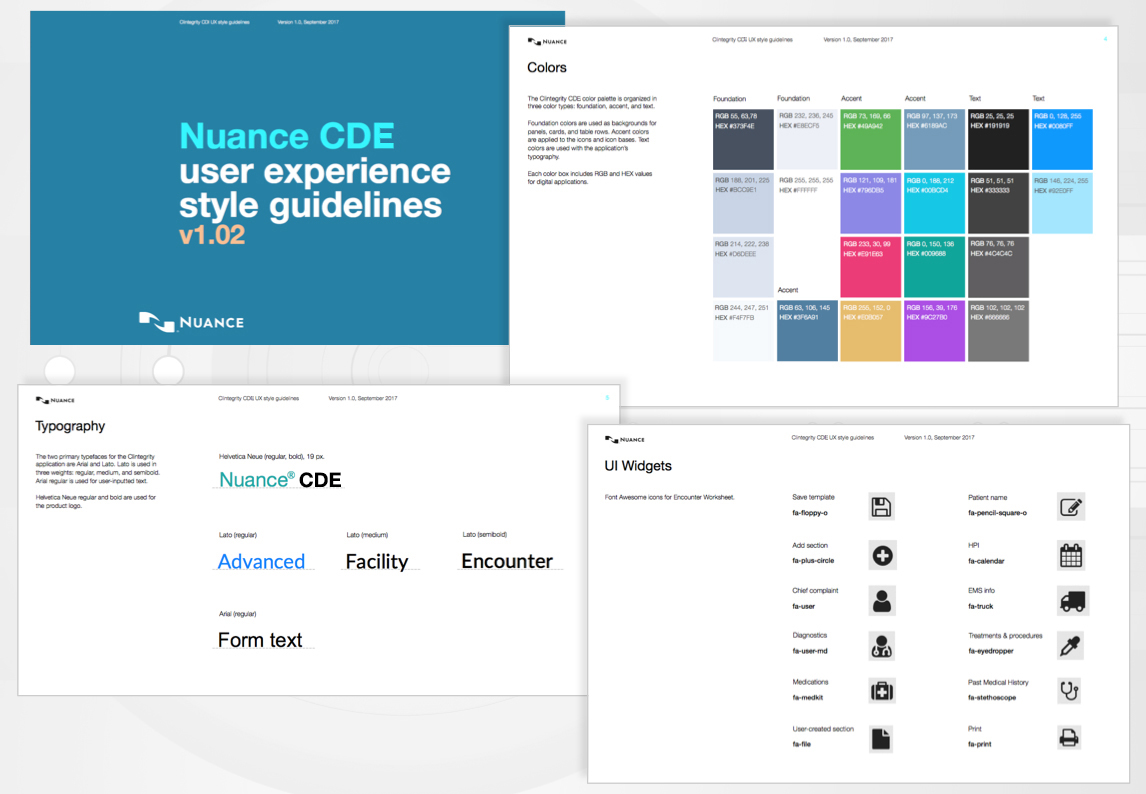Screen dimensions: 1146x794
Task: Click the 'fa-truck' icon name label
Action: (980, 606)
